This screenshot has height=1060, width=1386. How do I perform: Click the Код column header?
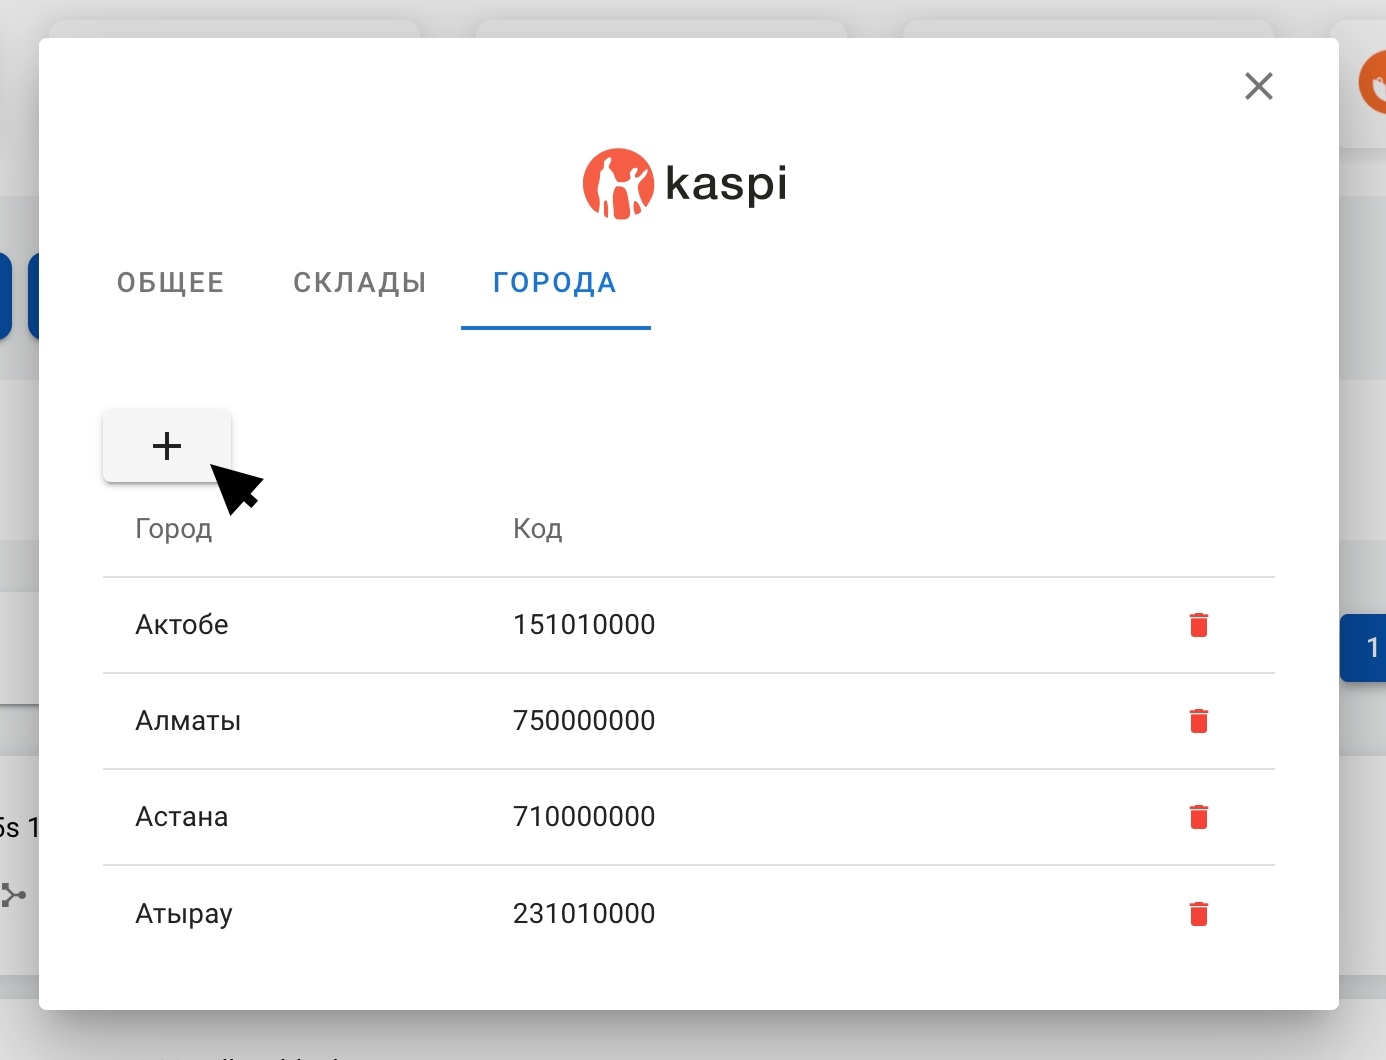pyautogui.click(x=538, y=529)
